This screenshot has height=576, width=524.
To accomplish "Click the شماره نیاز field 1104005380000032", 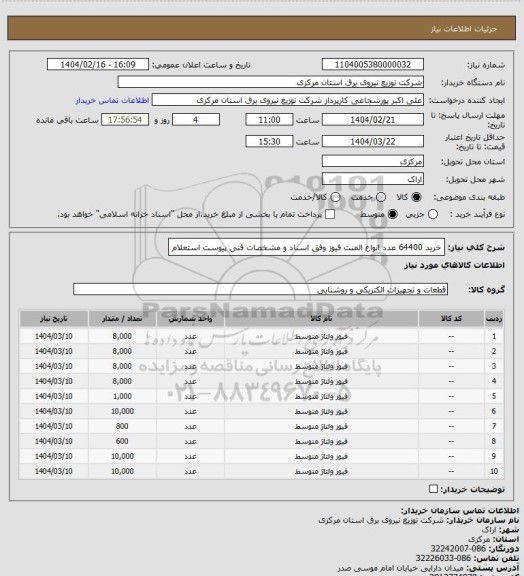I will click(x=373, y=65).
